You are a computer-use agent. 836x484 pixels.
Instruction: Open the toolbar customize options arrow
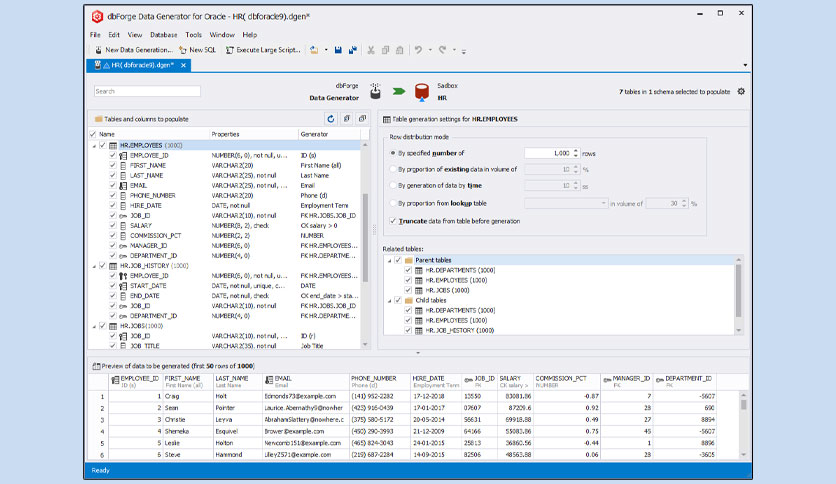coord(464,51)
